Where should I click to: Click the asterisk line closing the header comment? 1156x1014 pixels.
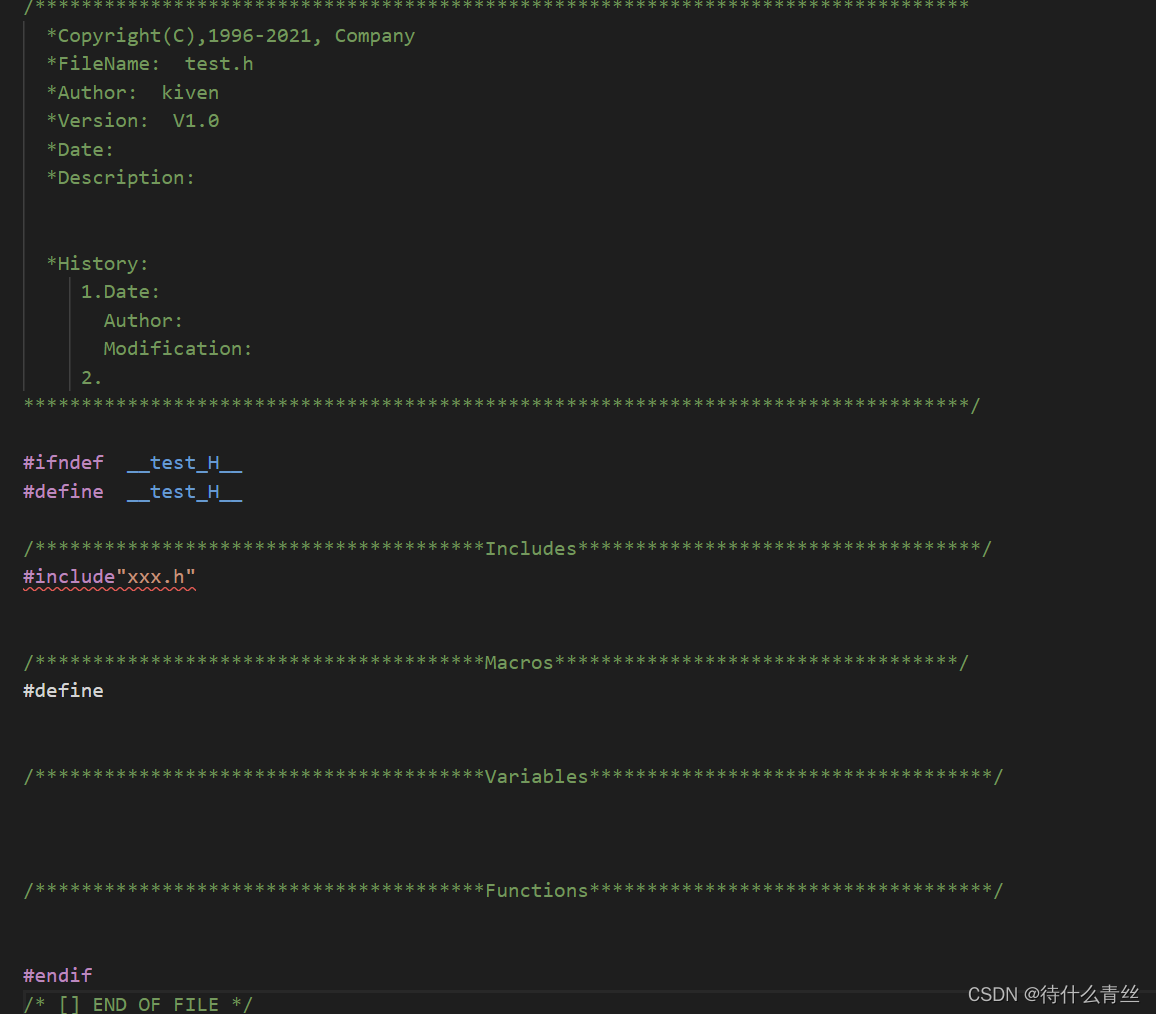[x=502, y=404]
